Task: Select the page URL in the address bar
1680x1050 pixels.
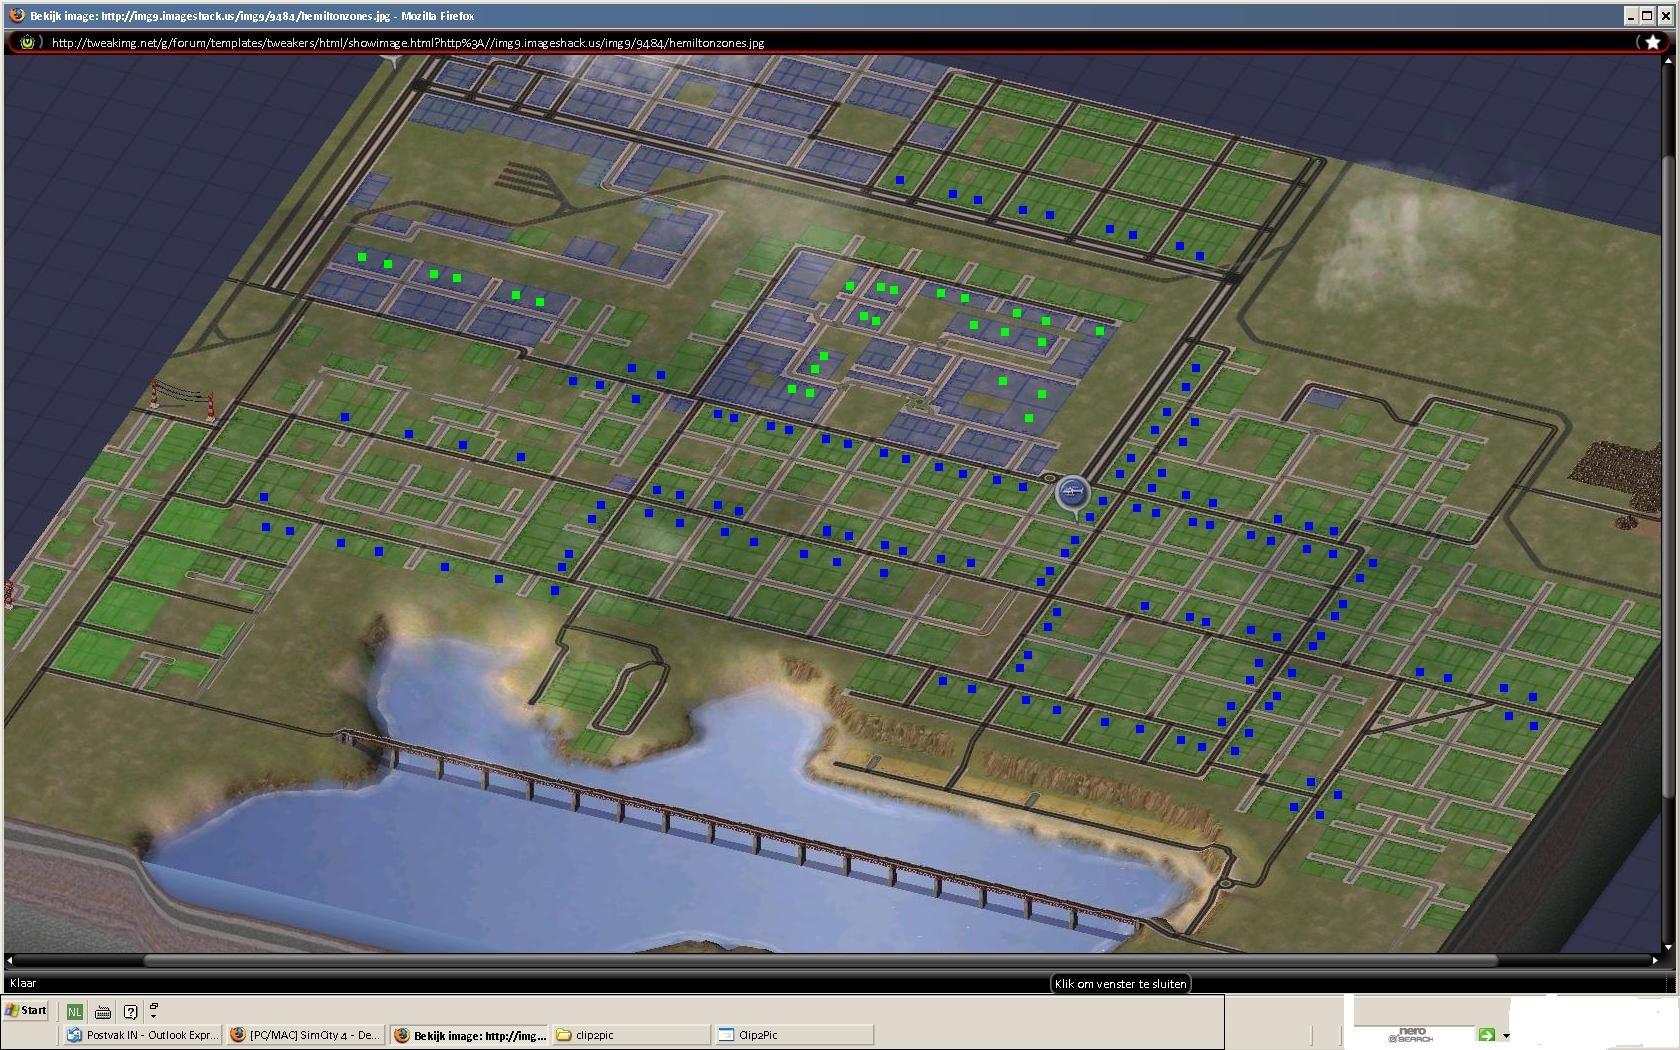Action: point(408,43)
